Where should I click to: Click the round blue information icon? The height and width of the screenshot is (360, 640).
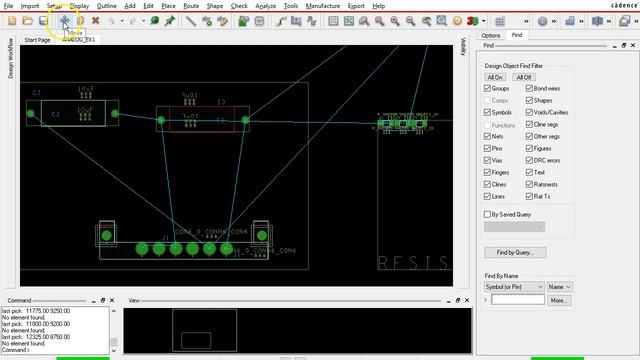[x=542, y=21]
